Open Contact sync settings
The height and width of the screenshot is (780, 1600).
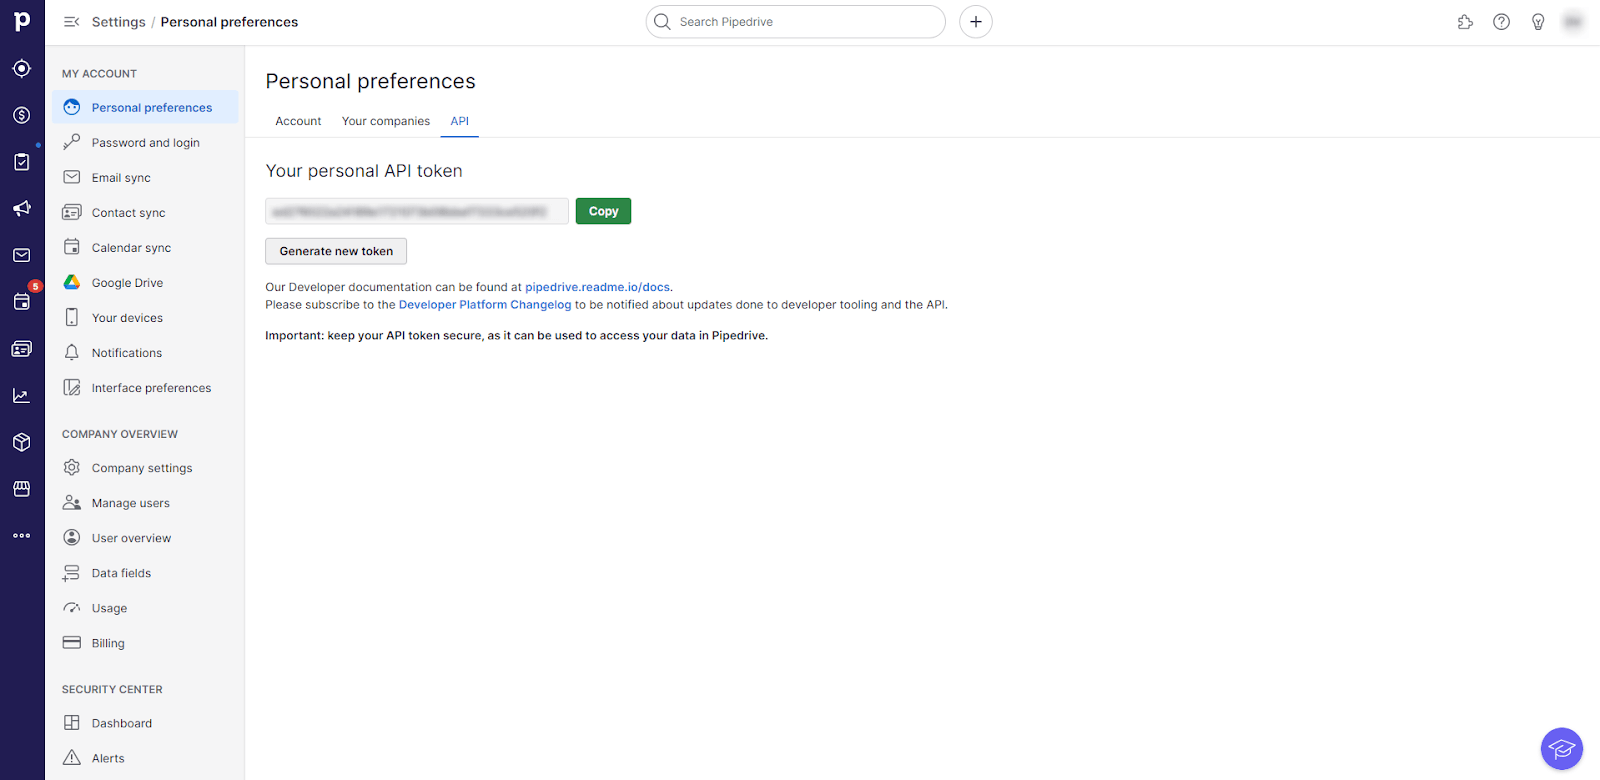145,212
